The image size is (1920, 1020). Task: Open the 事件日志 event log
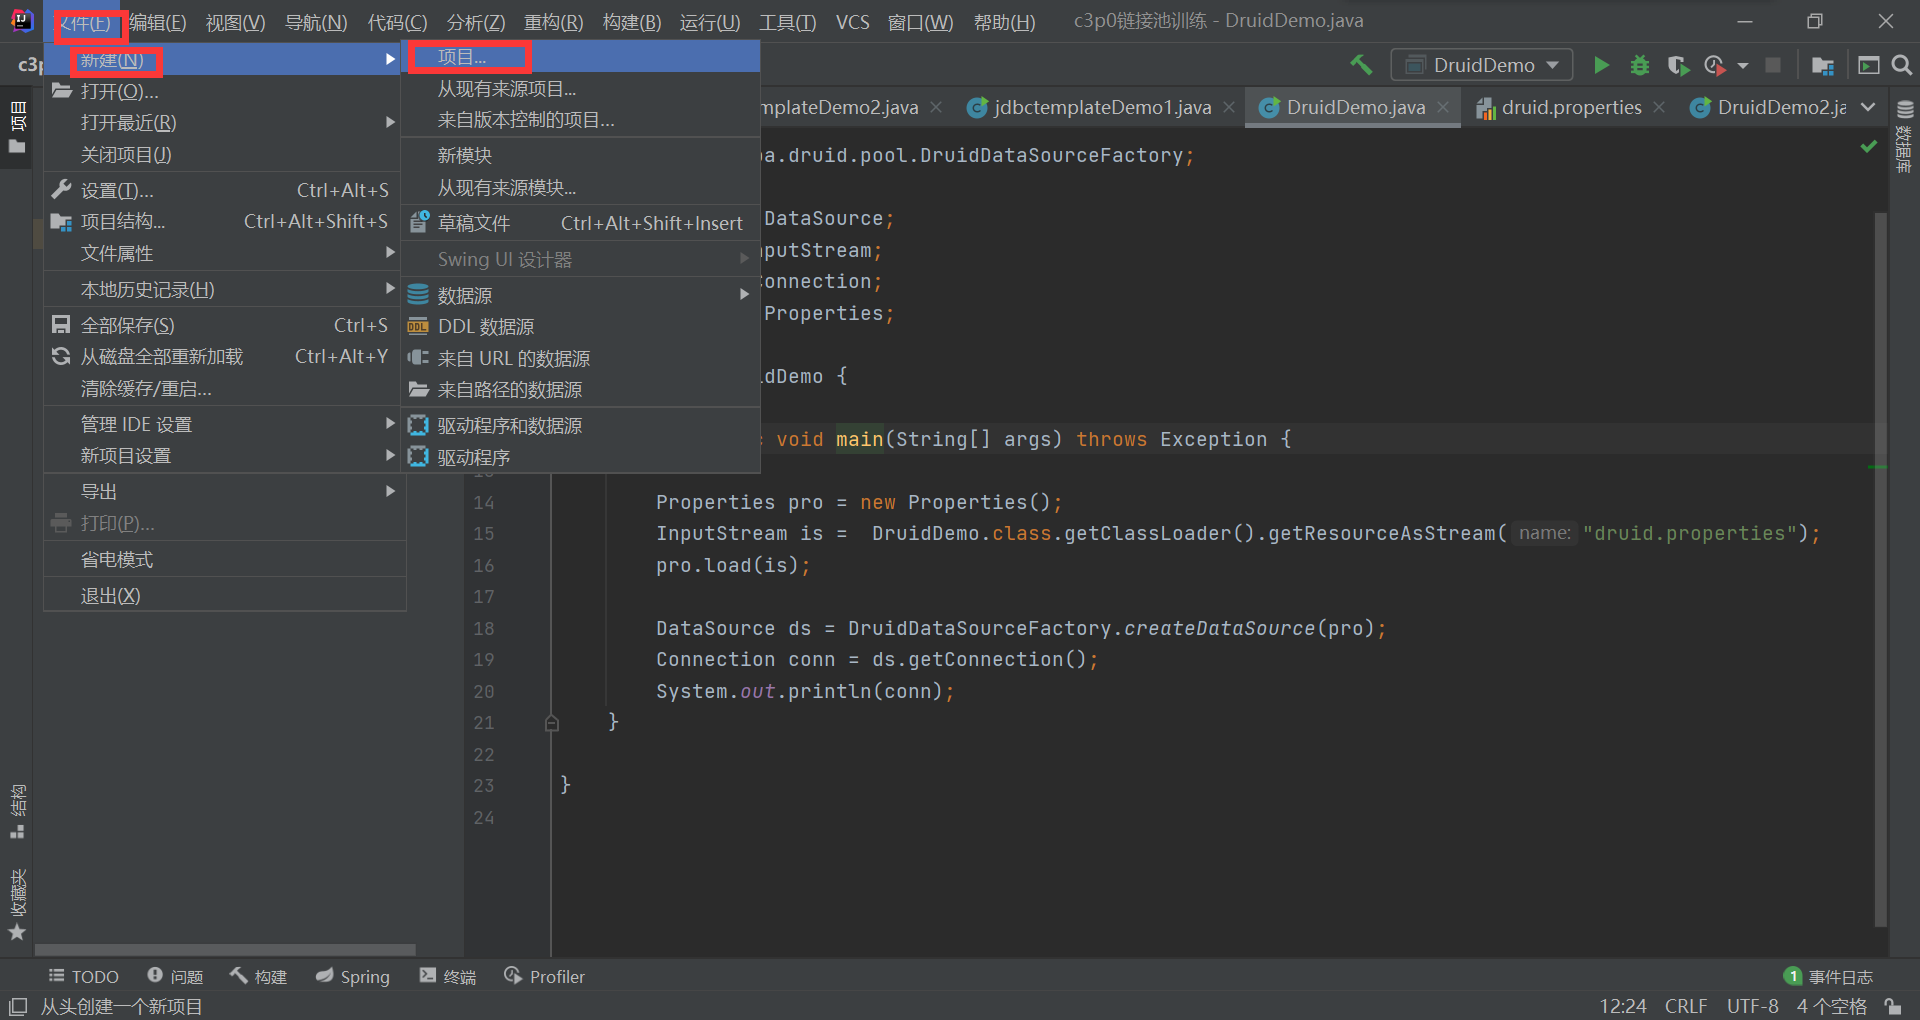pos(1829,976)
